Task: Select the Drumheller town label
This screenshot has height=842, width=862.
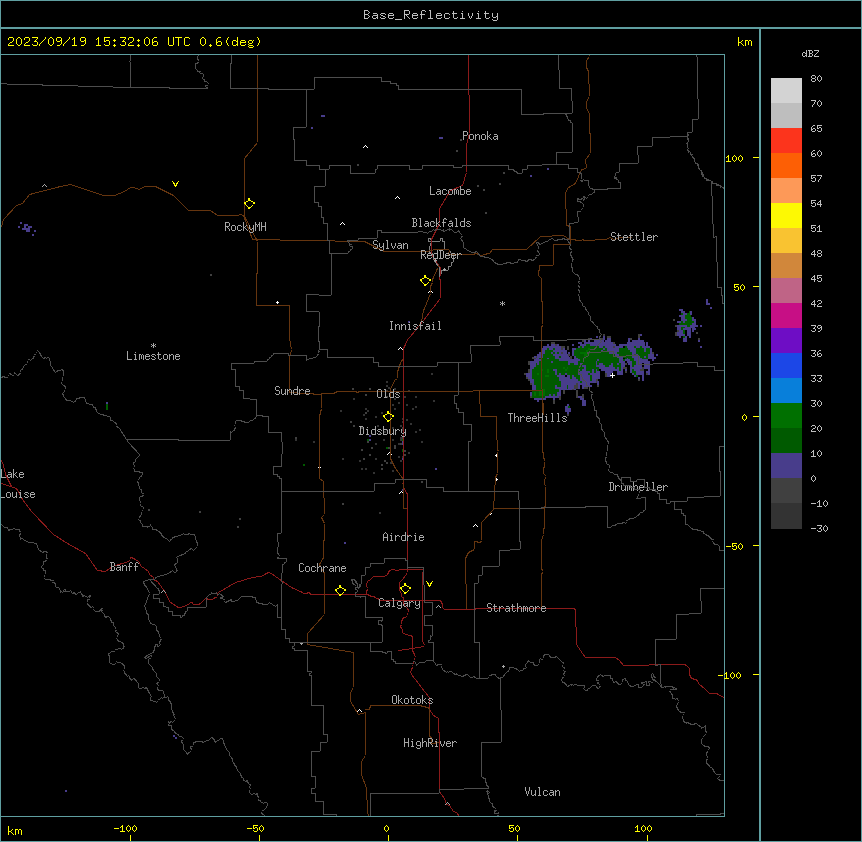Action: [638, 487]
